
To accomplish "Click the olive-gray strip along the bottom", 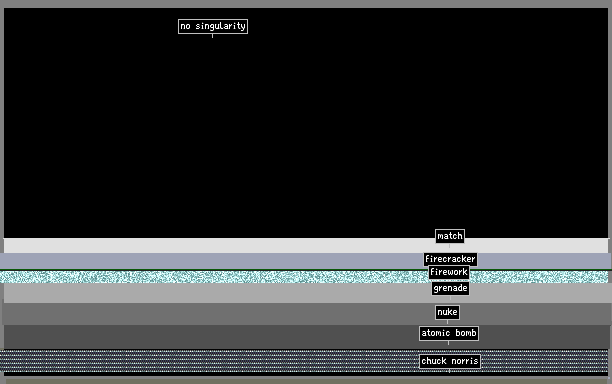I will click(307, 380).
